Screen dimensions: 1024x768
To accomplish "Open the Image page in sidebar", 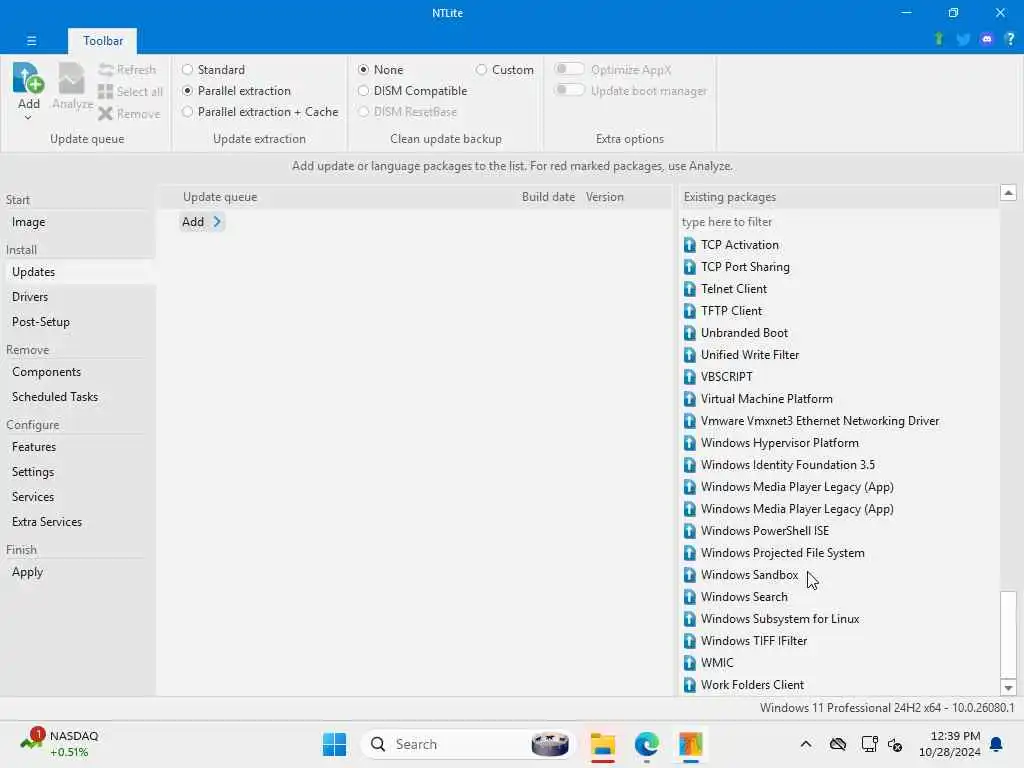I will (x=29, y=222).
